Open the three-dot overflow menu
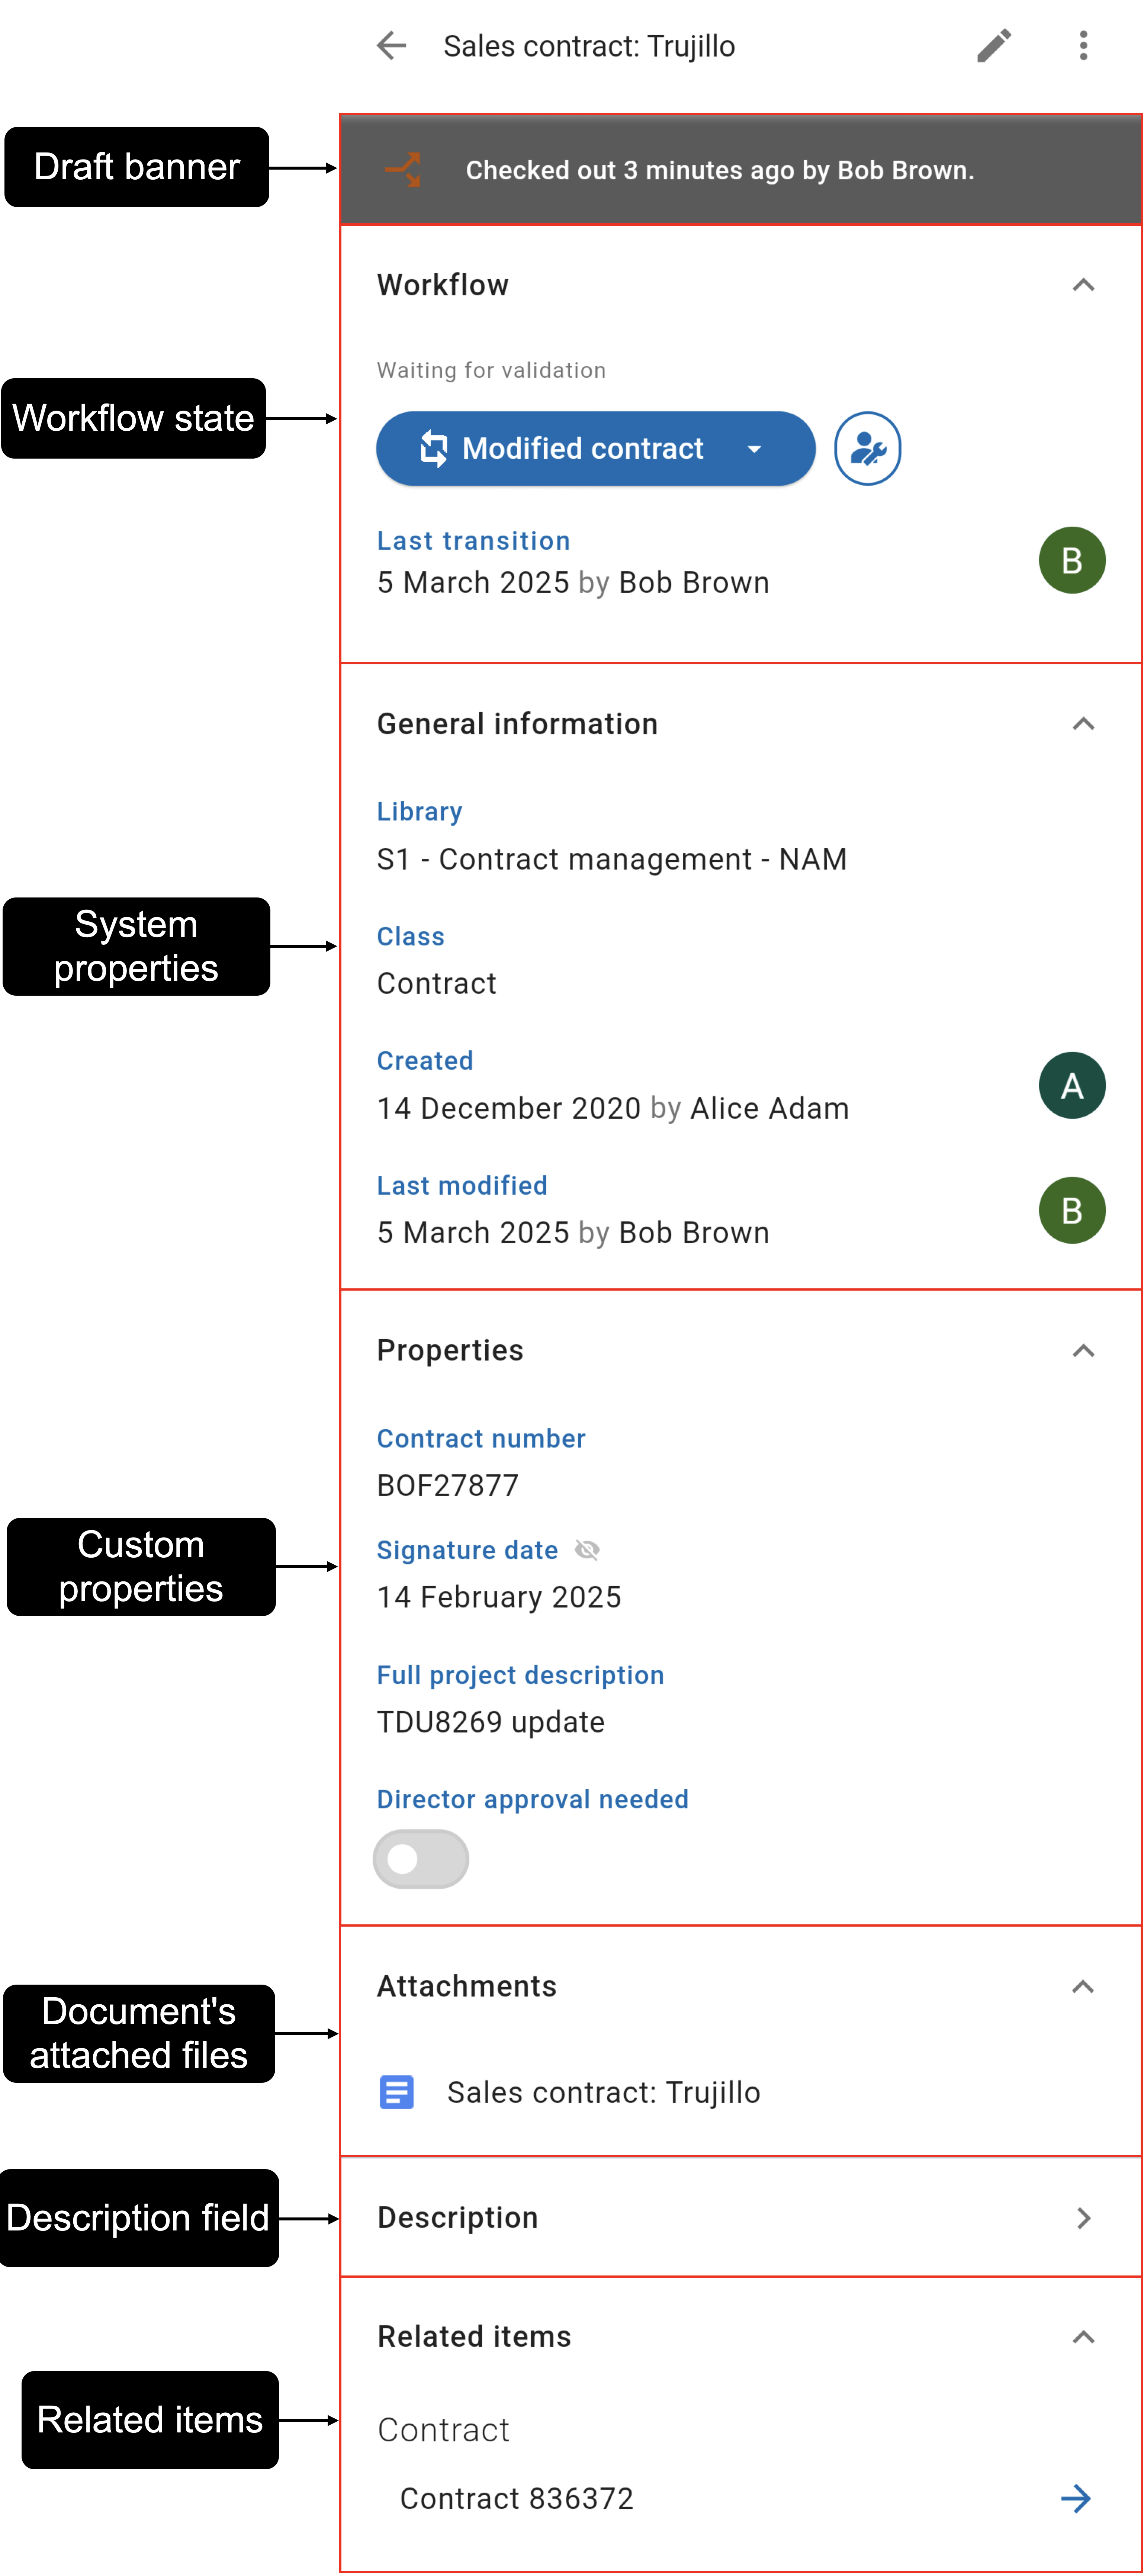Viewport: 1144px width, 2576px height. point(1083,46)
